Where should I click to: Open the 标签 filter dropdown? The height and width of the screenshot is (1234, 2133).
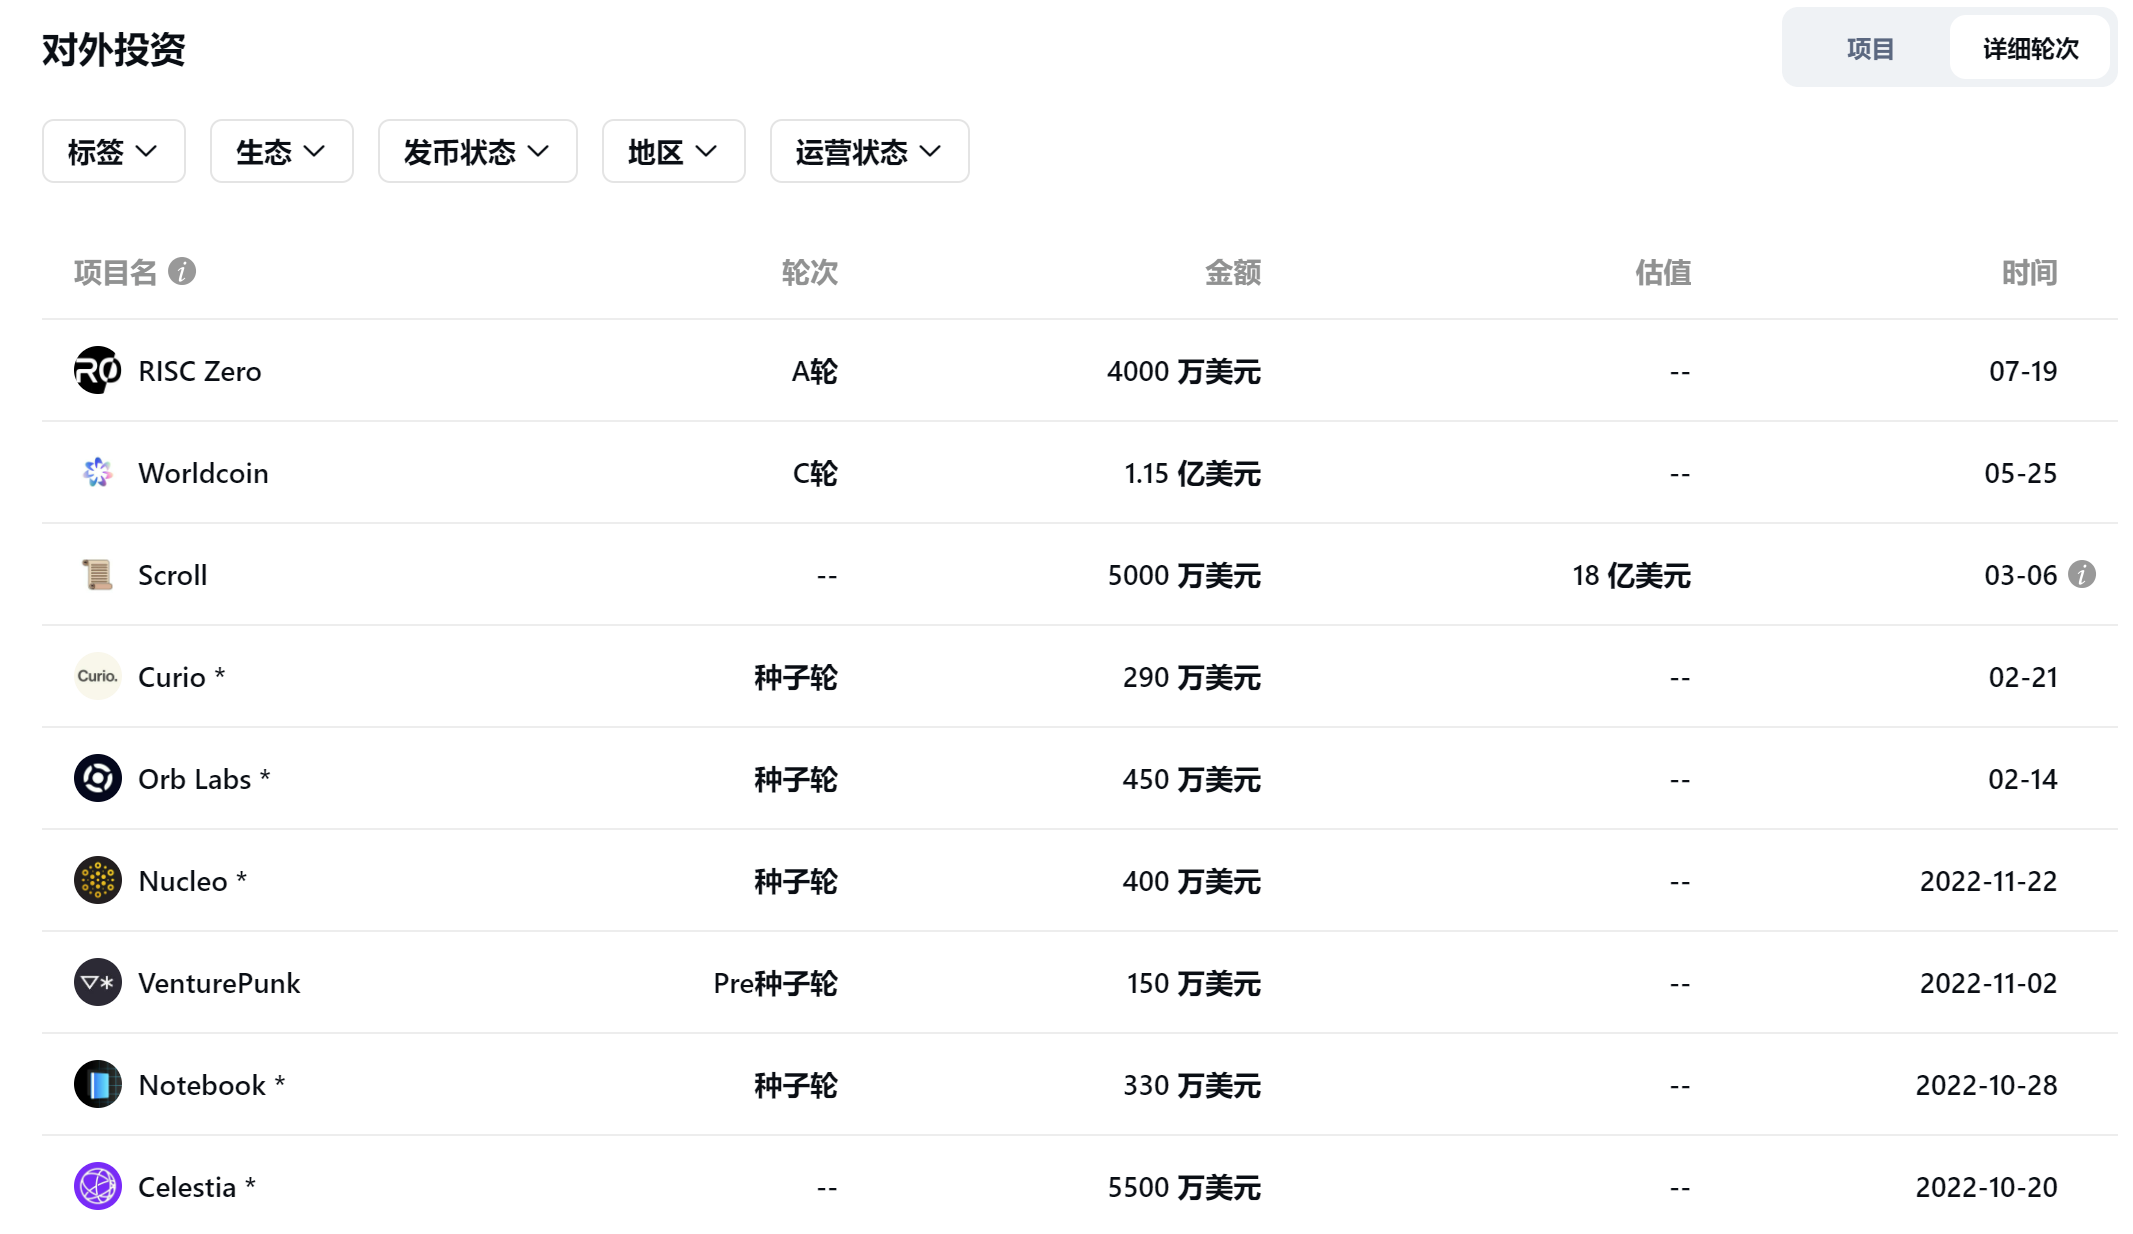tap(114, 152)
